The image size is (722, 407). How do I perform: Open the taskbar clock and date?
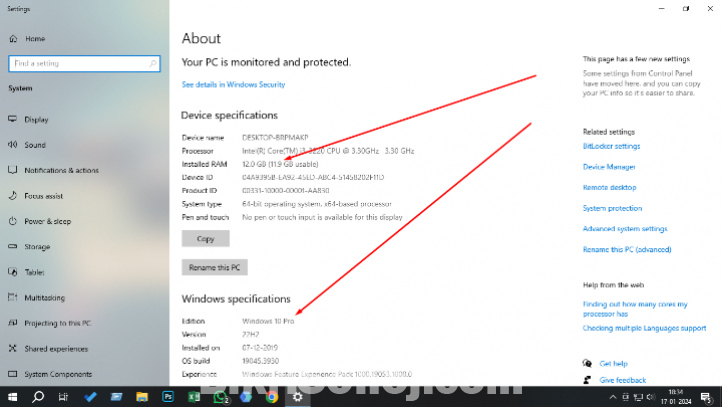pos(676,397)
